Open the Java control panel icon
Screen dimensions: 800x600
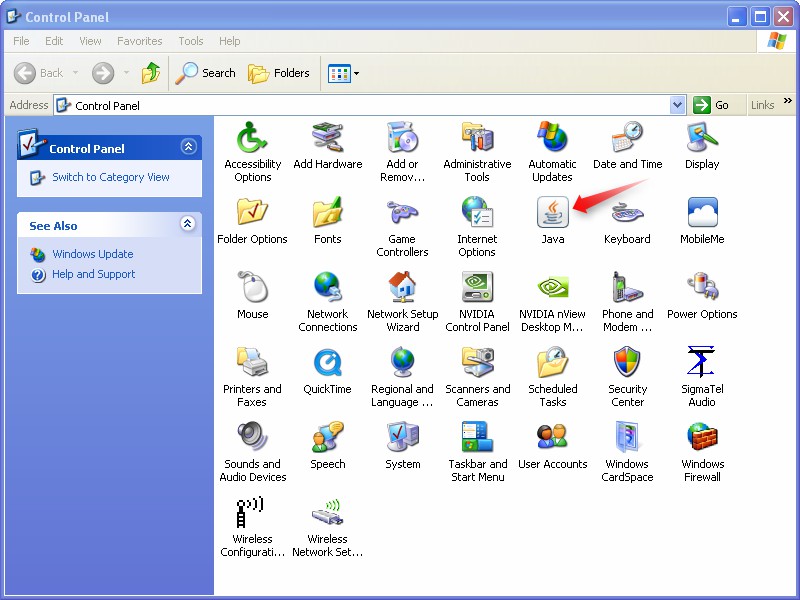tap(553, 213)
